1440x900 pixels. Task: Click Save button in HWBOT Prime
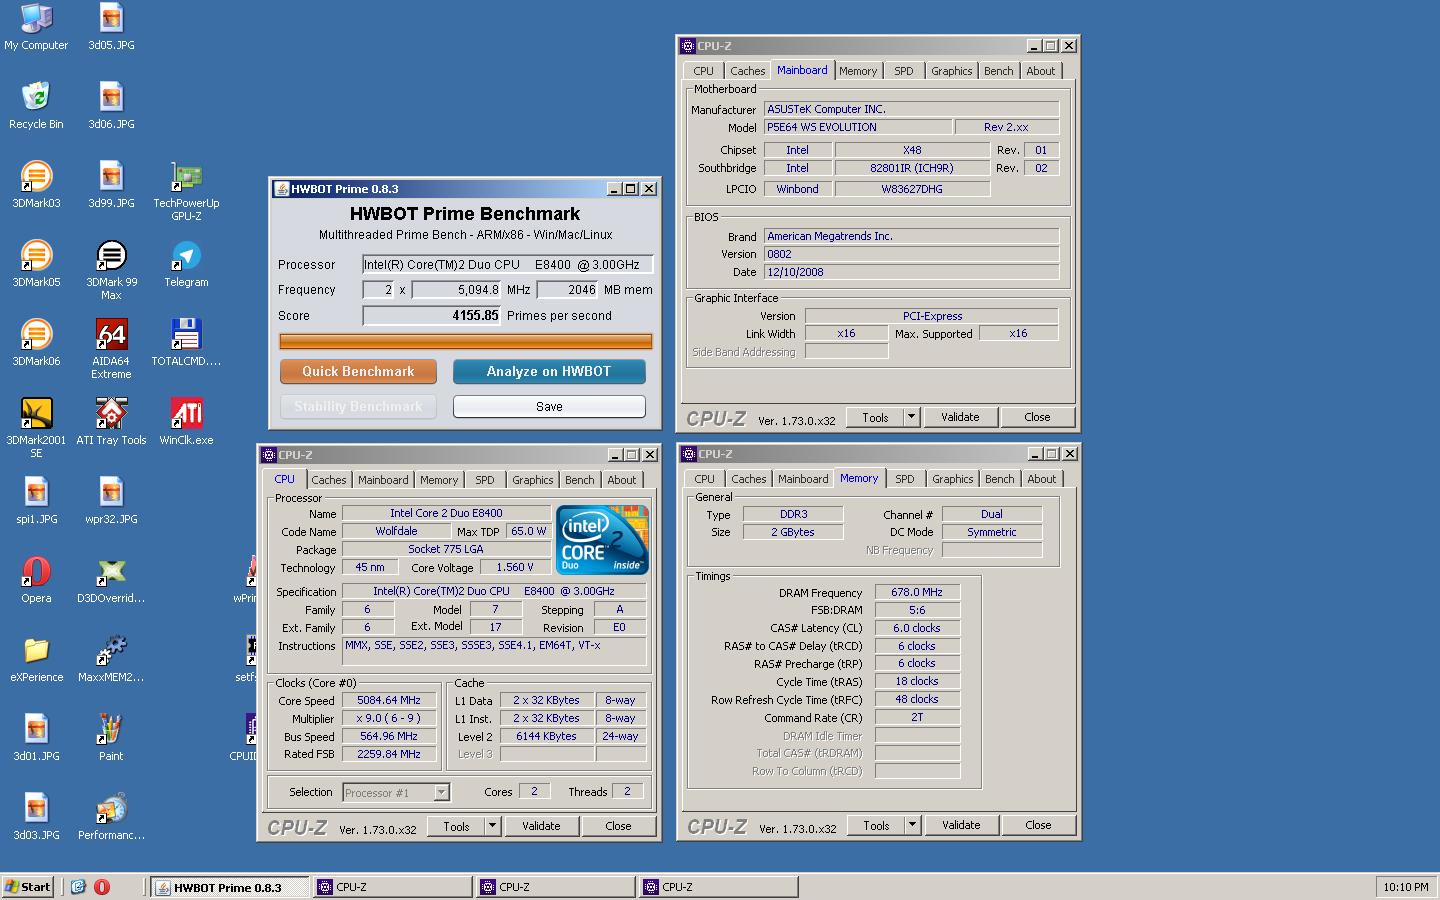(549, 406)
